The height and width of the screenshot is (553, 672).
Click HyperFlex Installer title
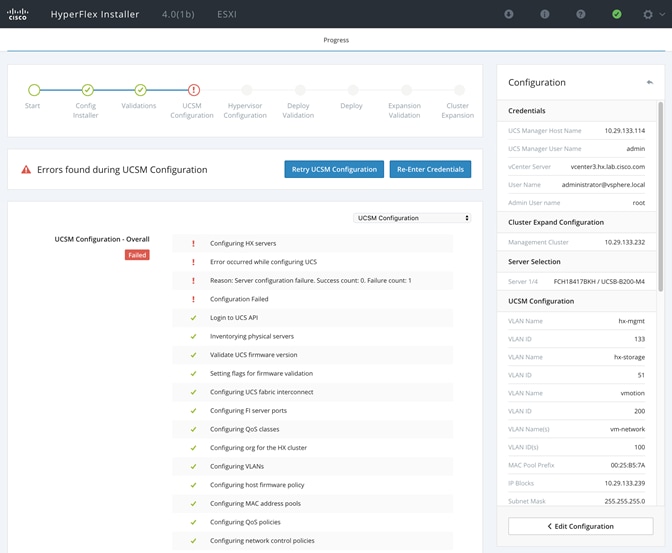click(95, 14)
